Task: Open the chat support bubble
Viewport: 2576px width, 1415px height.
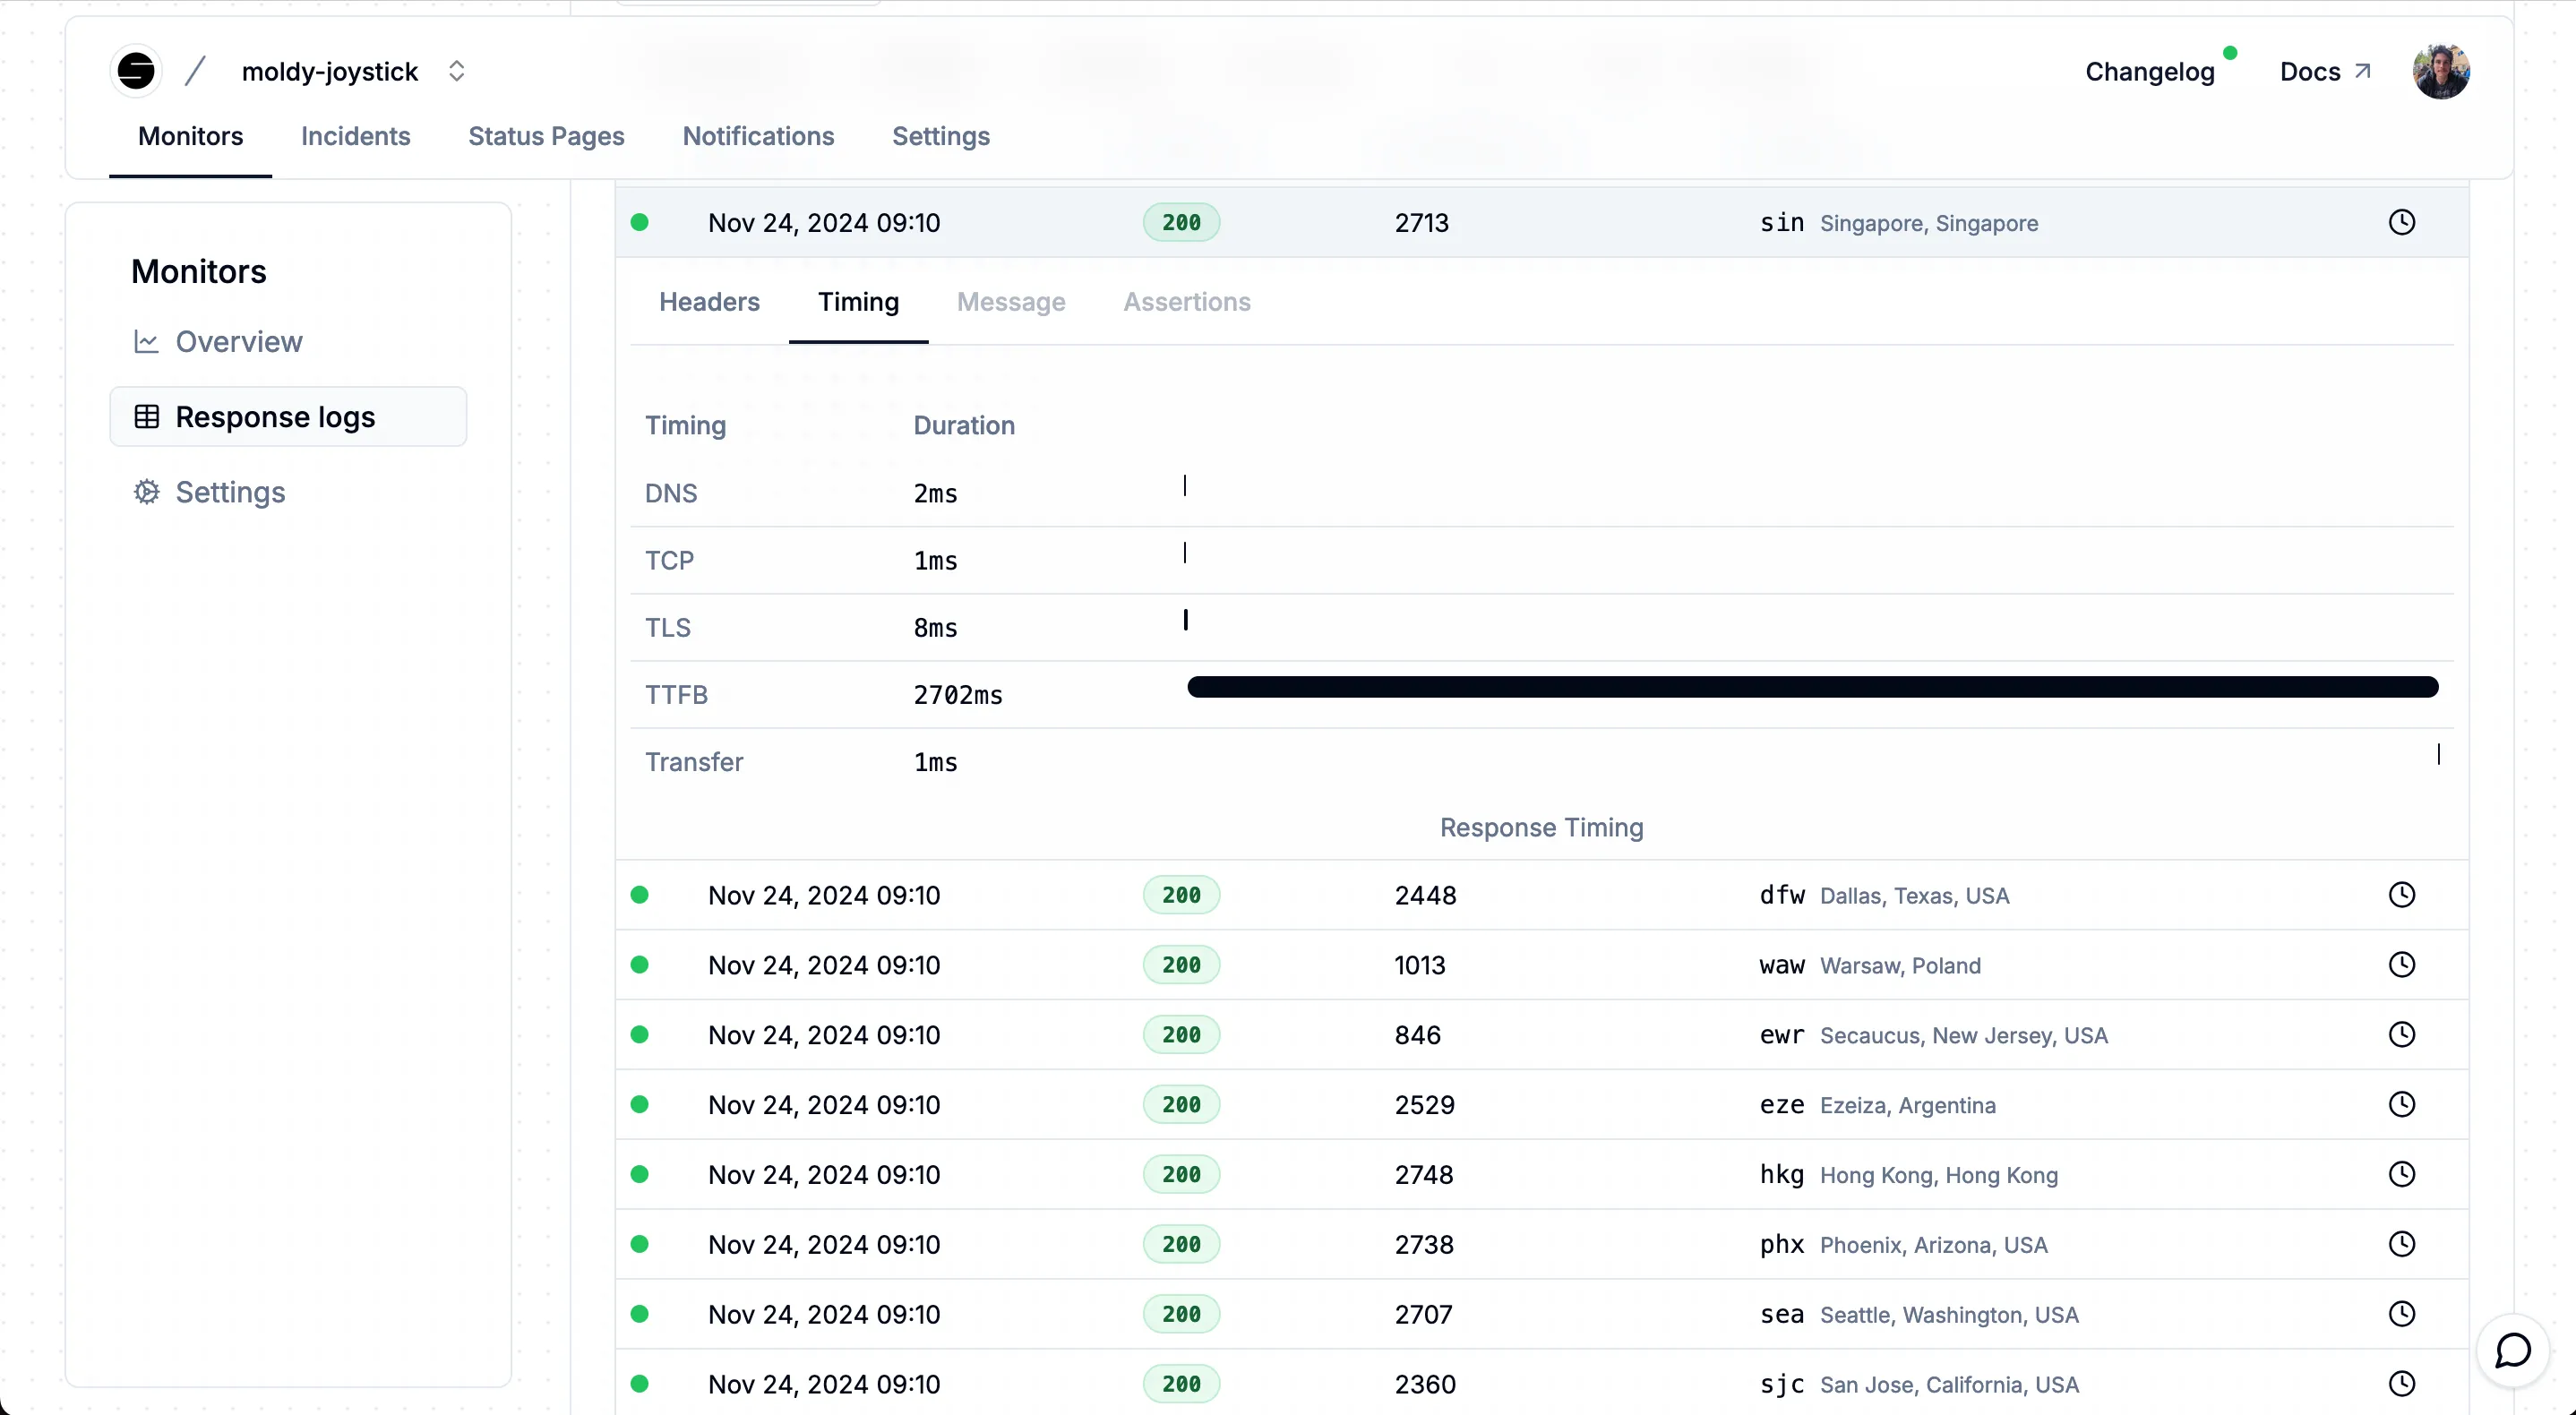Action: [2512, 1351]
